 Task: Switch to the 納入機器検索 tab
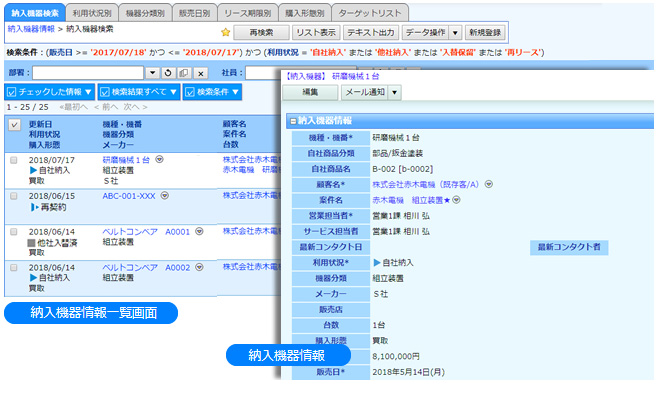pyautogui.click(x=35, y=13)
